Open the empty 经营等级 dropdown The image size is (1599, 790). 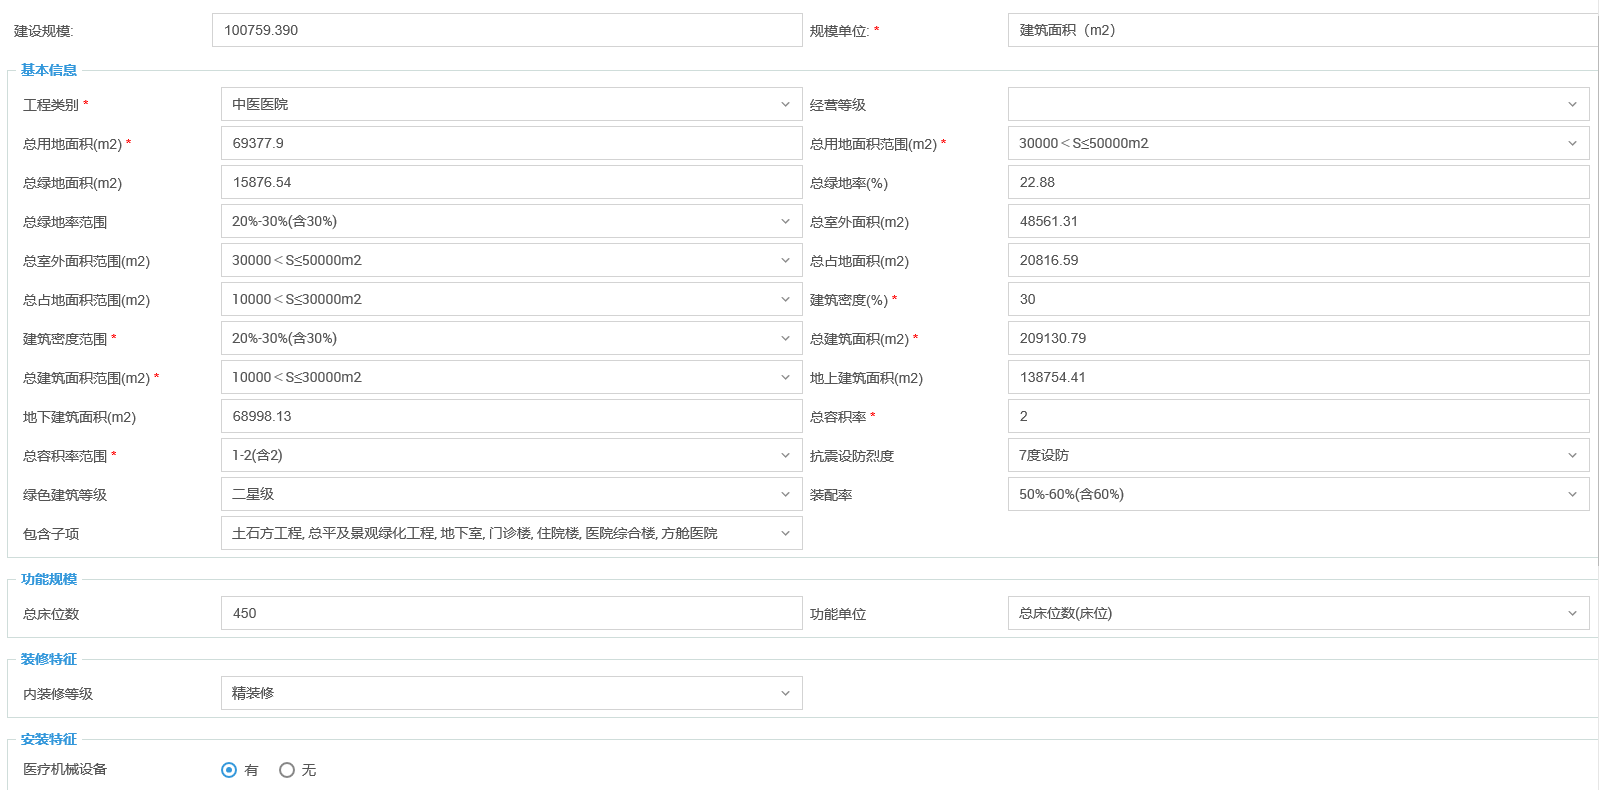1298,104
